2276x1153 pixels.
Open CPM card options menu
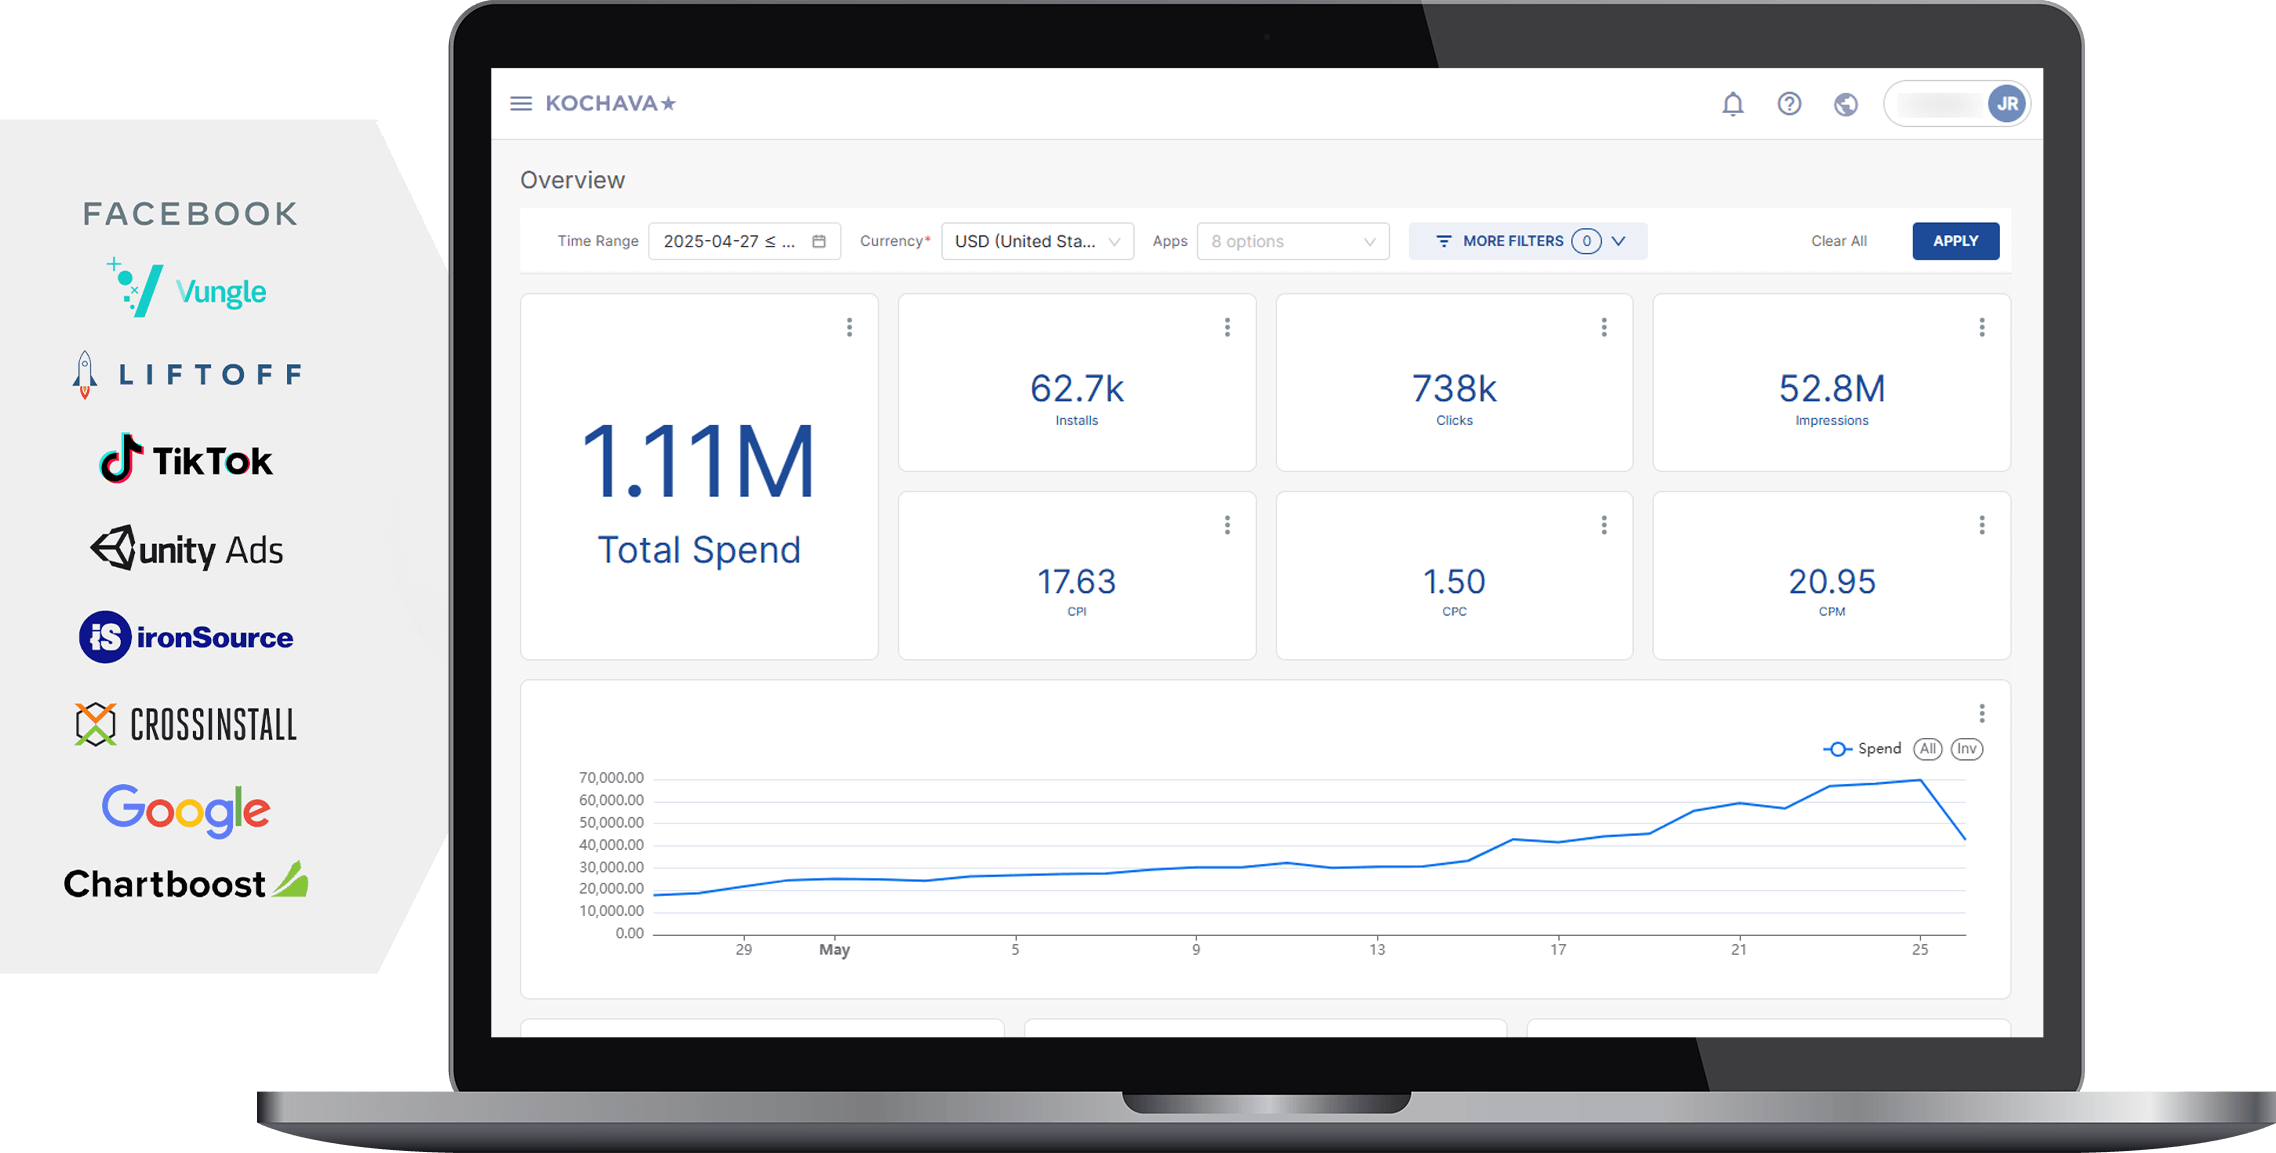coord(1982,525)
